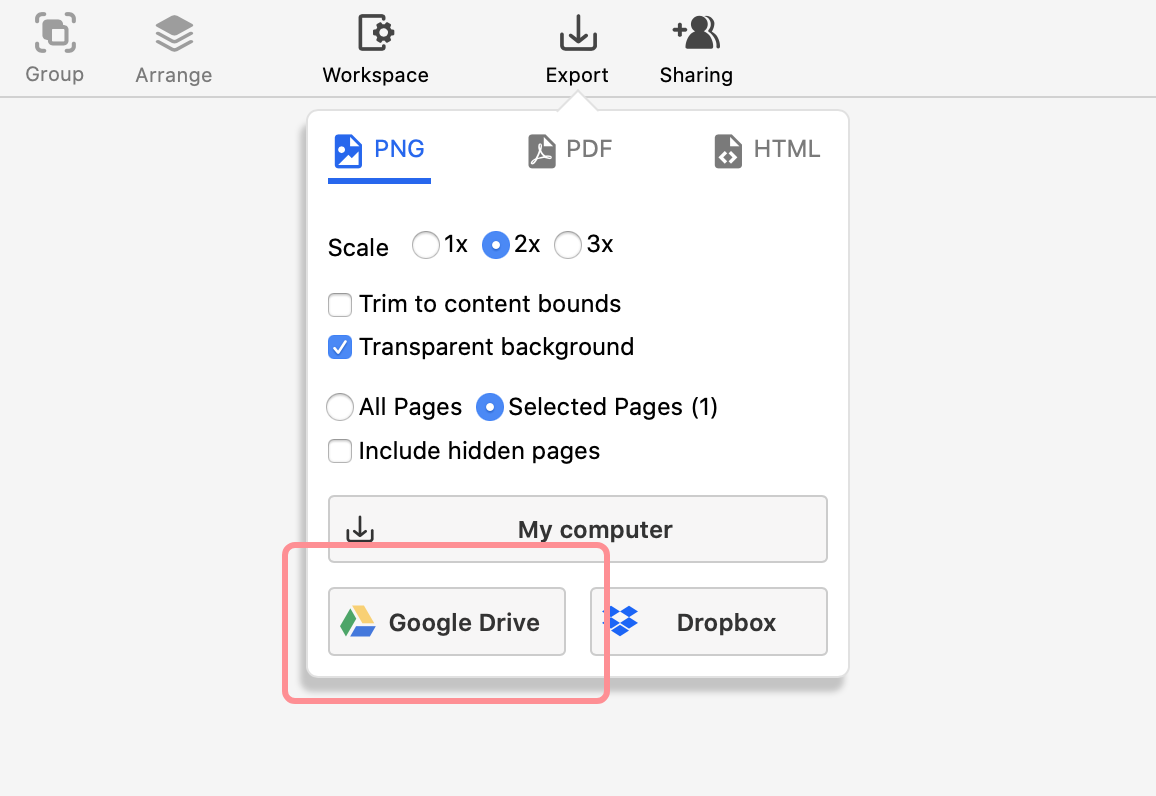Open the Arrange panel icon
Screen dimensions: 1156x796
[x=173, y=32]
